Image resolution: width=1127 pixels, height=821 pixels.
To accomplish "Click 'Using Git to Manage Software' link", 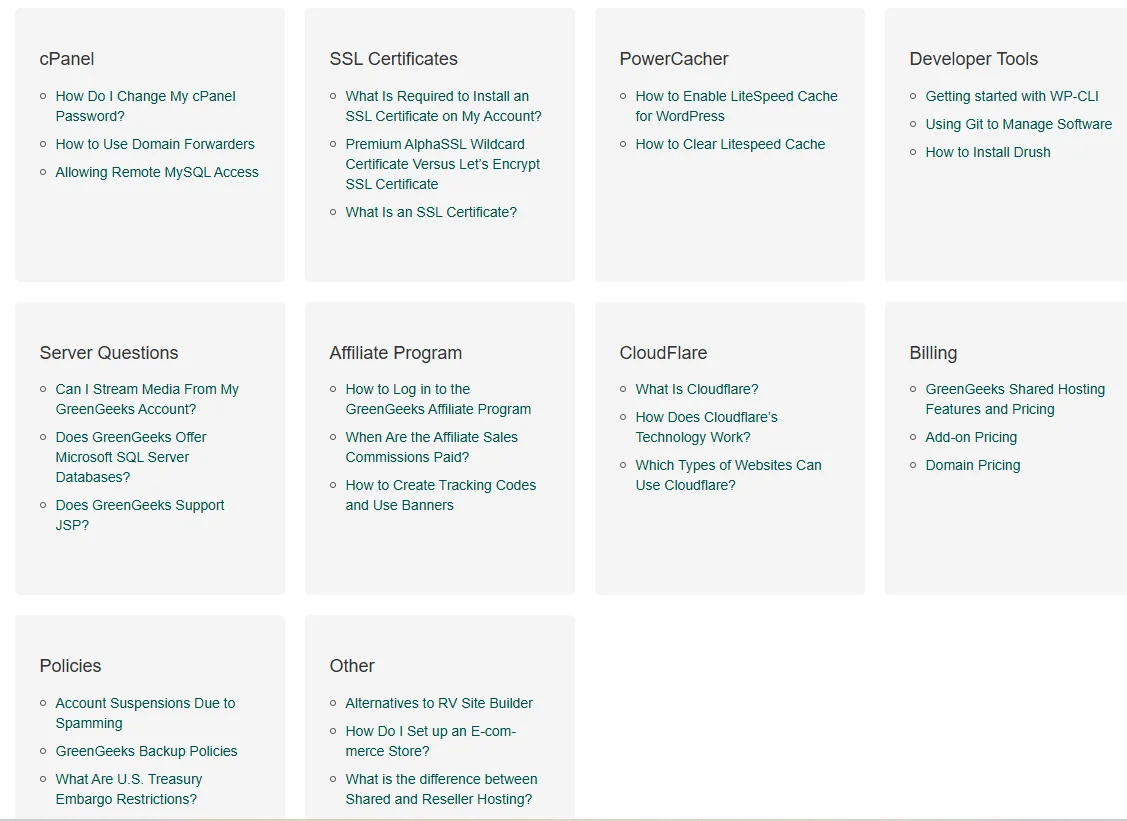I will coord(1018,124).
